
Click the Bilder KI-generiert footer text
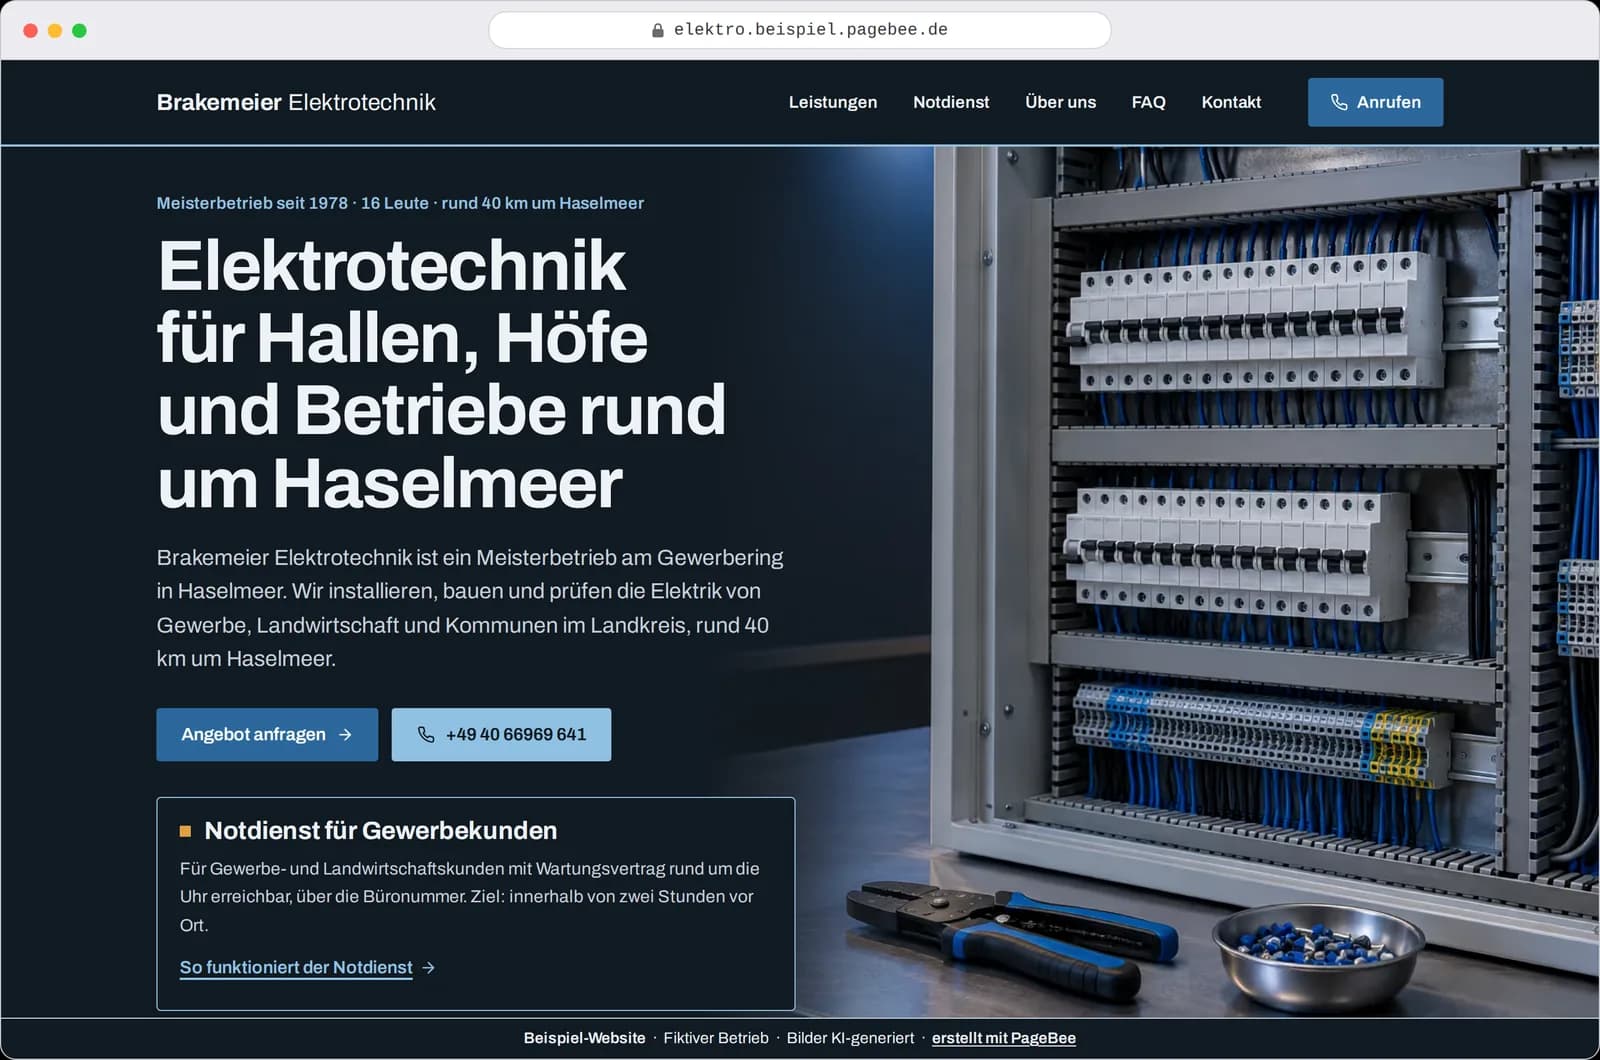point(850,1038)
